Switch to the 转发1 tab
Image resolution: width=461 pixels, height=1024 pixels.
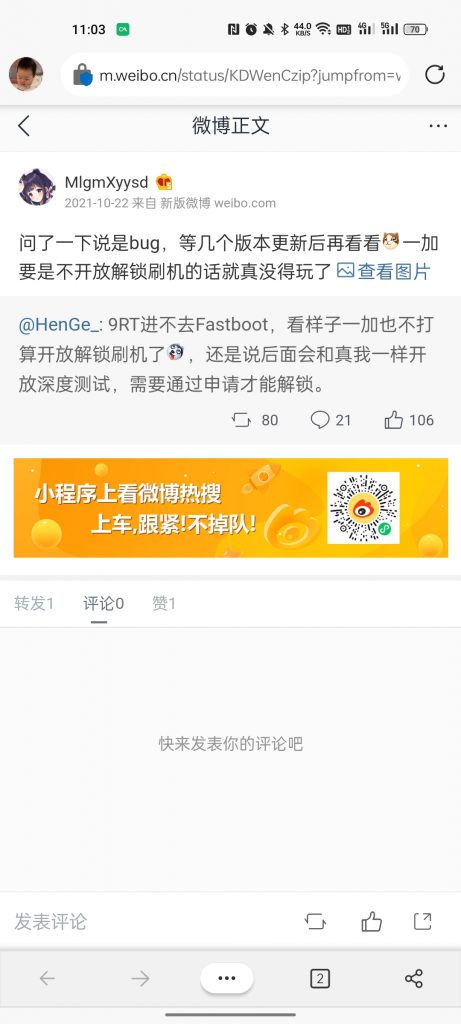tap(34, 603)
